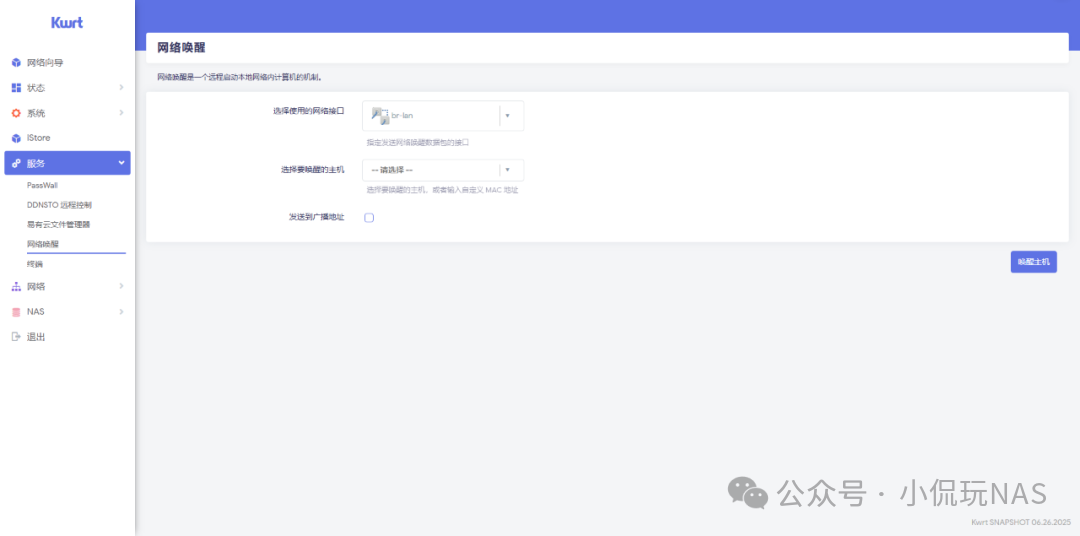
Task: Expand the 系统 menu chevron
Action: (x=121, y=112)
